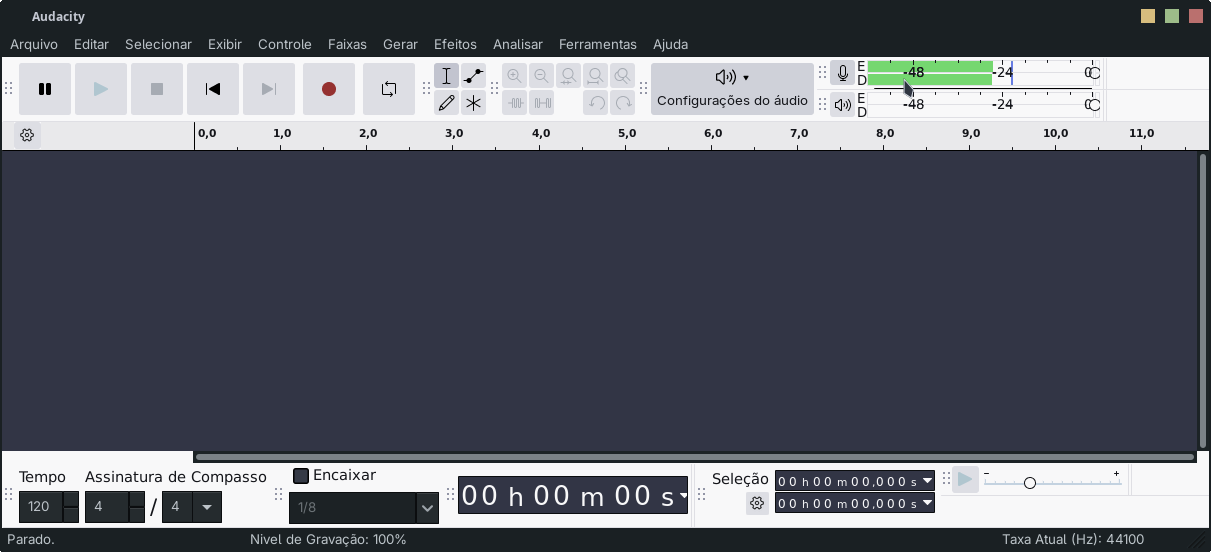Select the Multi-tool asterisk icon

474,103
